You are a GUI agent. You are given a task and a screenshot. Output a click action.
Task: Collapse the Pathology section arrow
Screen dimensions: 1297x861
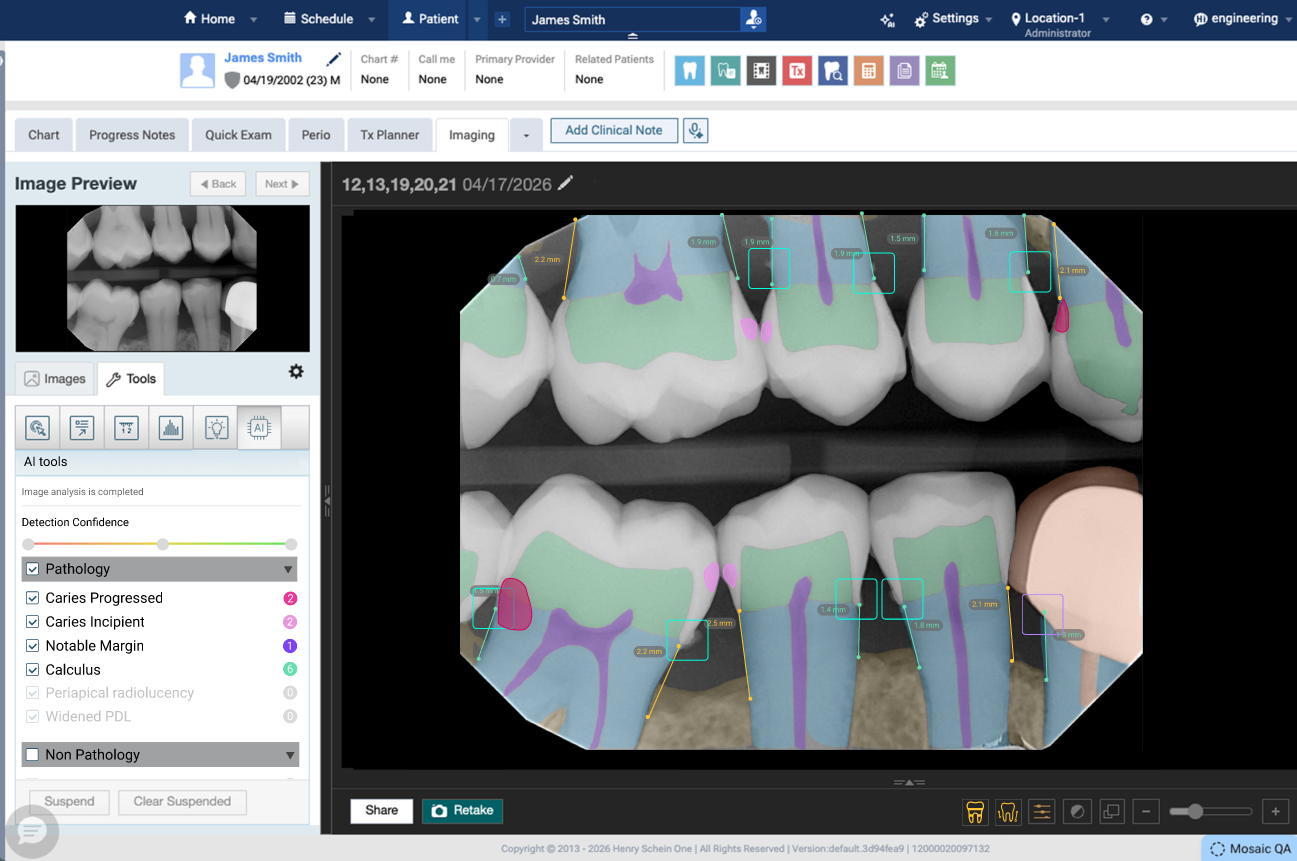[288, 570]
